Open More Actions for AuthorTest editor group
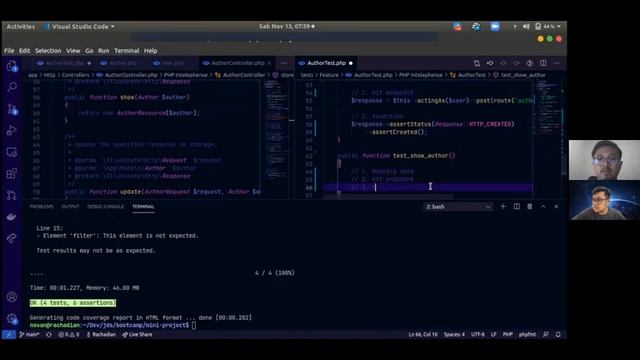 click(556, 63)
